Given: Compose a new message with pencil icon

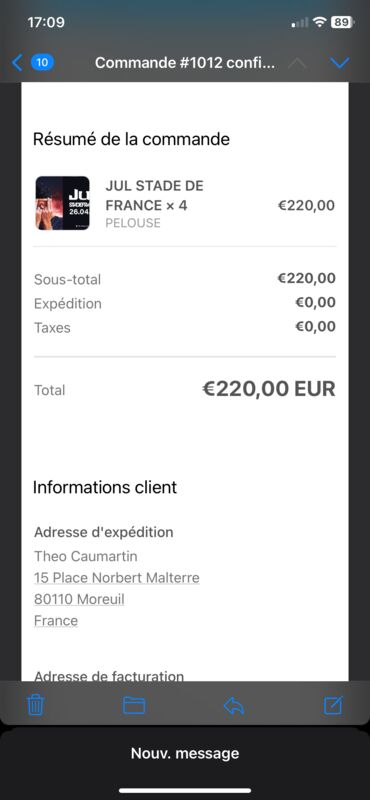Looking at the screenshot, I should click(x=334, y=705).
